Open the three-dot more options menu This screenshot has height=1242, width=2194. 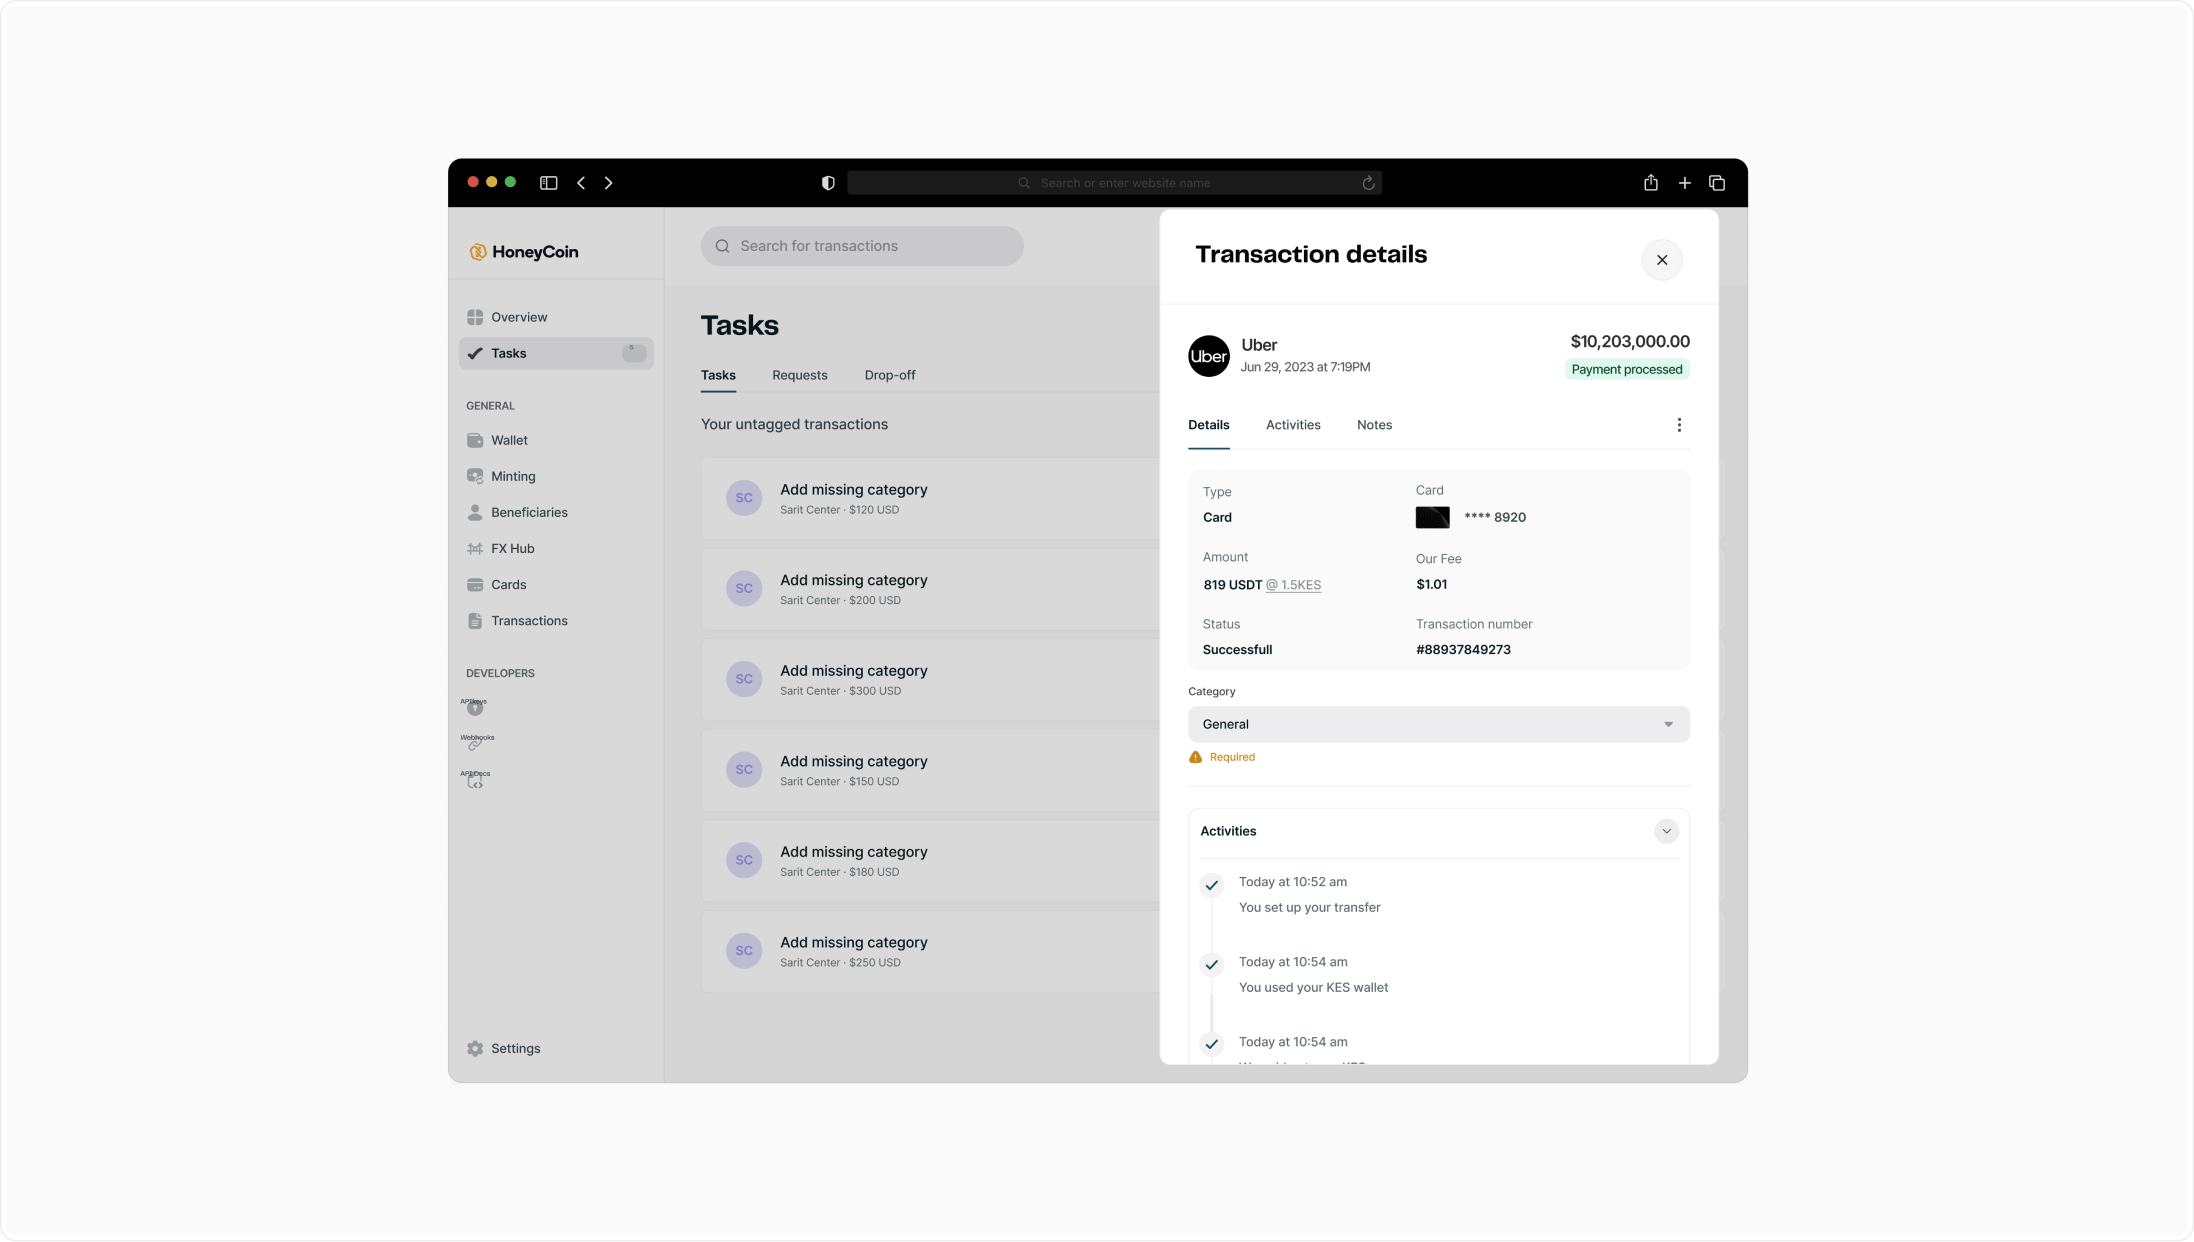coord(1679,425)
